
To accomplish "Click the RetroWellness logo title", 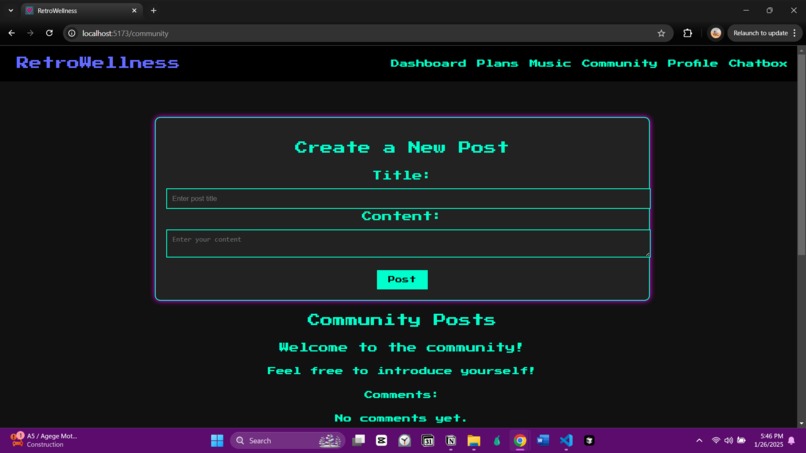I will coord(97,63).
